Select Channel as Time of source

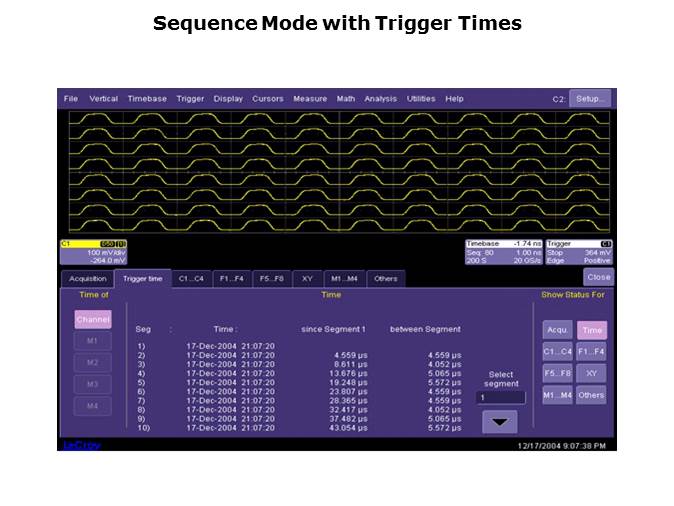point(92,319)
